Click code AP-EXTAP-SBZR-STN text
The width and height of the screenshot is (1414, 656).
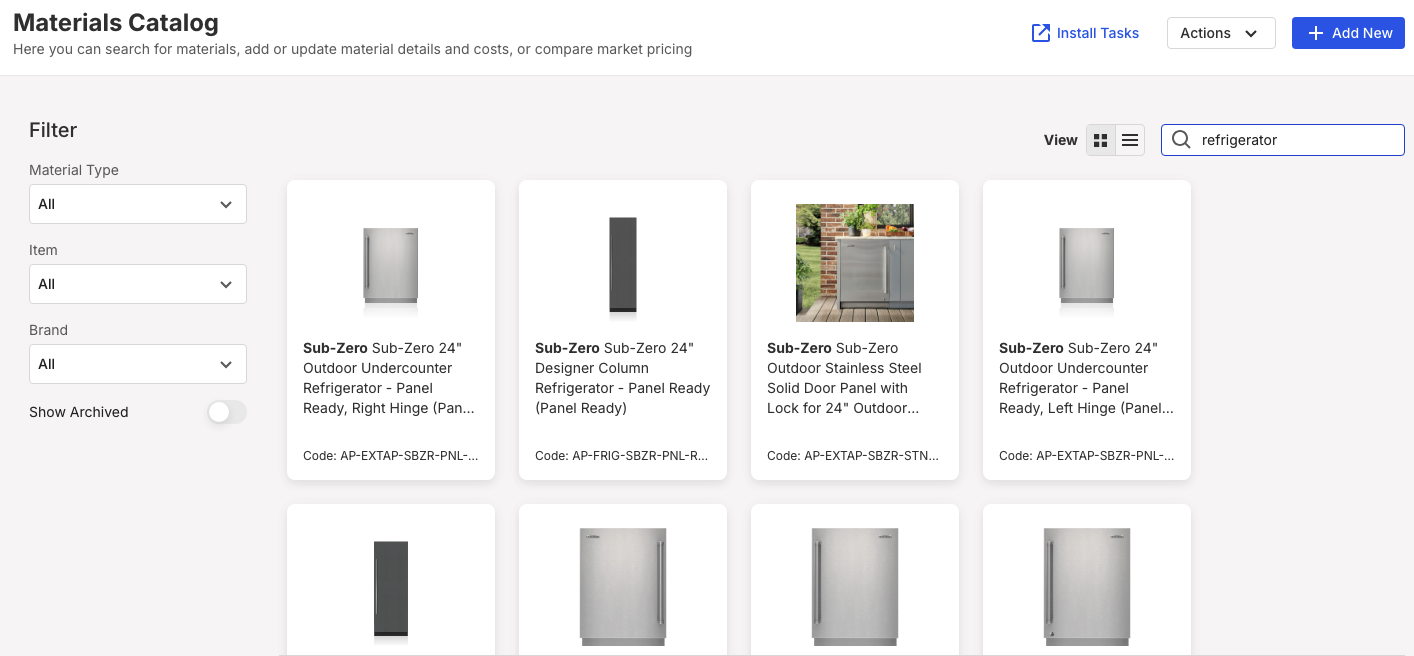point(855,456)
